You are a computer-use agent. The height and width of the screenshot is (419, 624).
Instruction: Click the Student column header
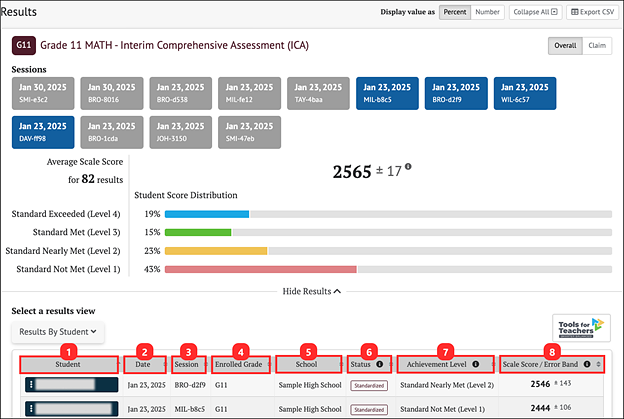tap(67, 365)
